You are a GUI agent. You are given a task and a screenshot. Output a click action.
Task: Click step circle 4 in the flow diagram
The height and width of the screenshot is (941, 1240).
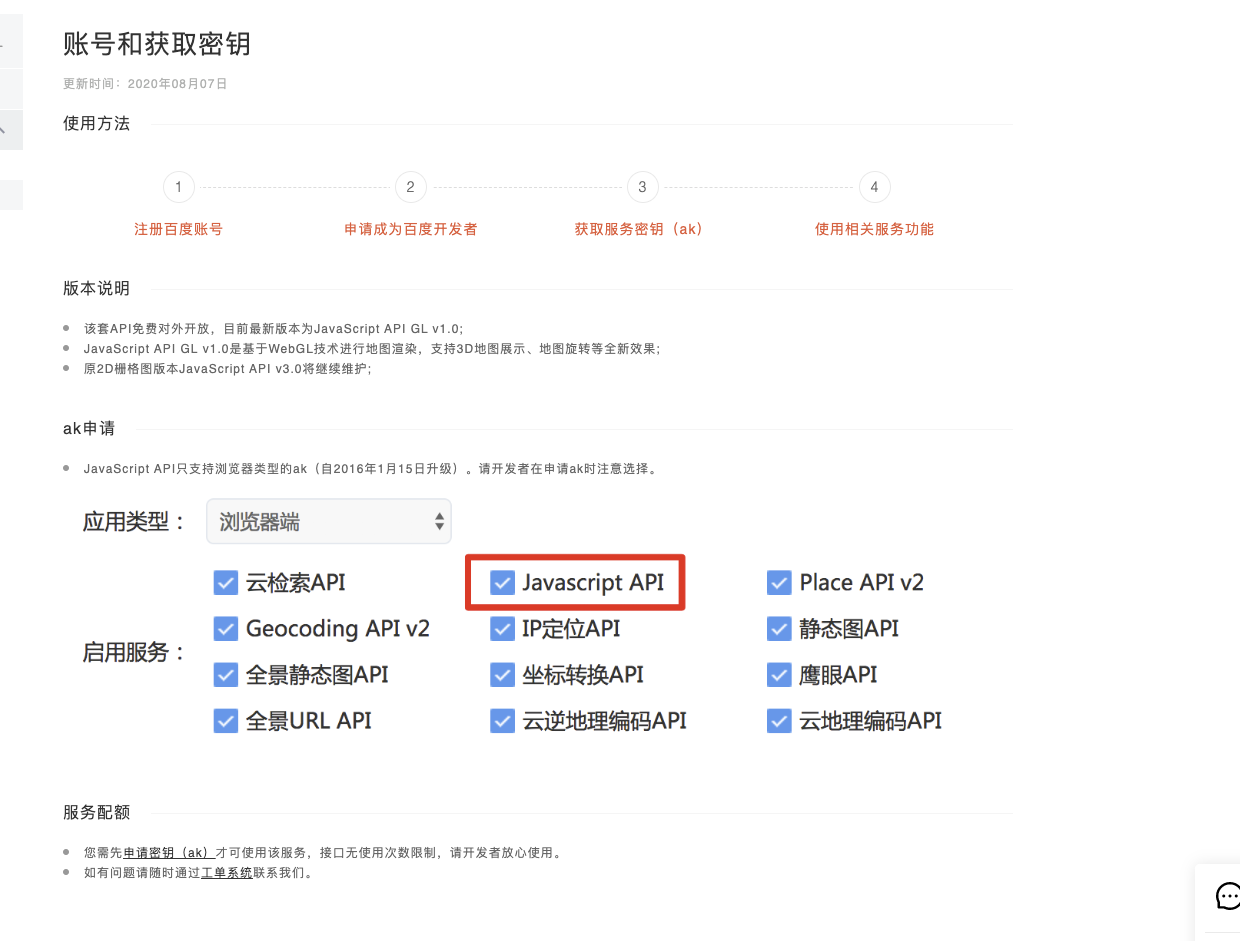coord(874,187)
